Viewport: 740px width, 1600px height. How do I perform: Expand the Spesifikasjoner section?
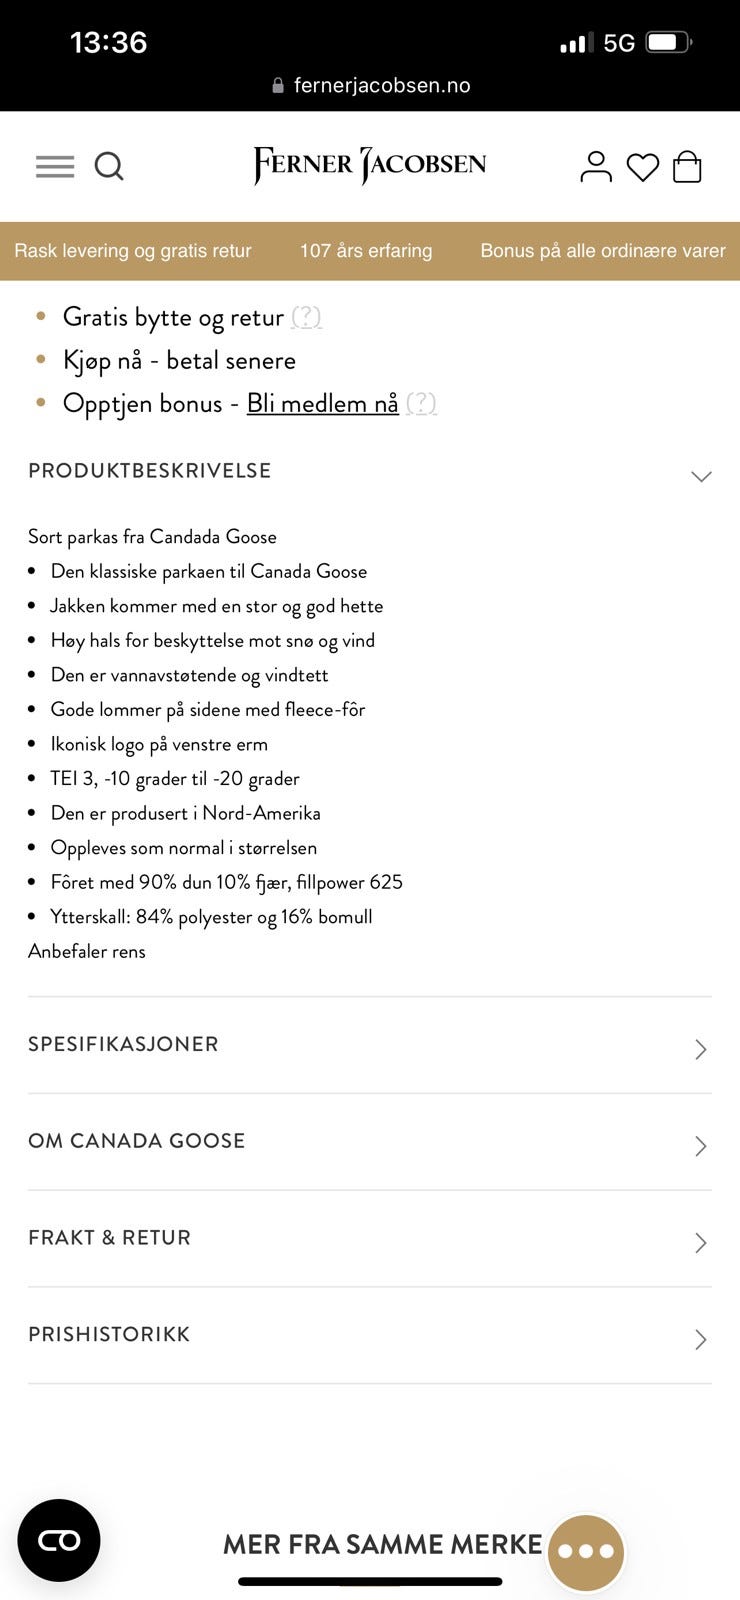[370, 1045]
